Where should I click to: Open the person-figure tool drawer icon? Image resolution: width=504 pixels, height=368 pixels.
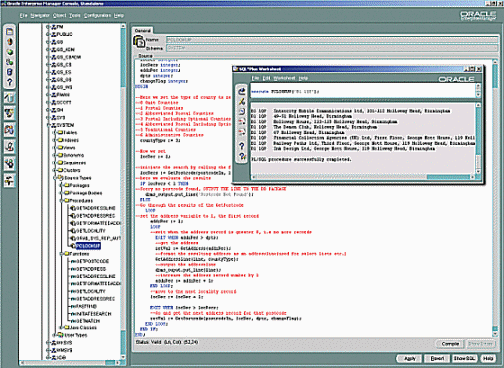tap(9, 146)
